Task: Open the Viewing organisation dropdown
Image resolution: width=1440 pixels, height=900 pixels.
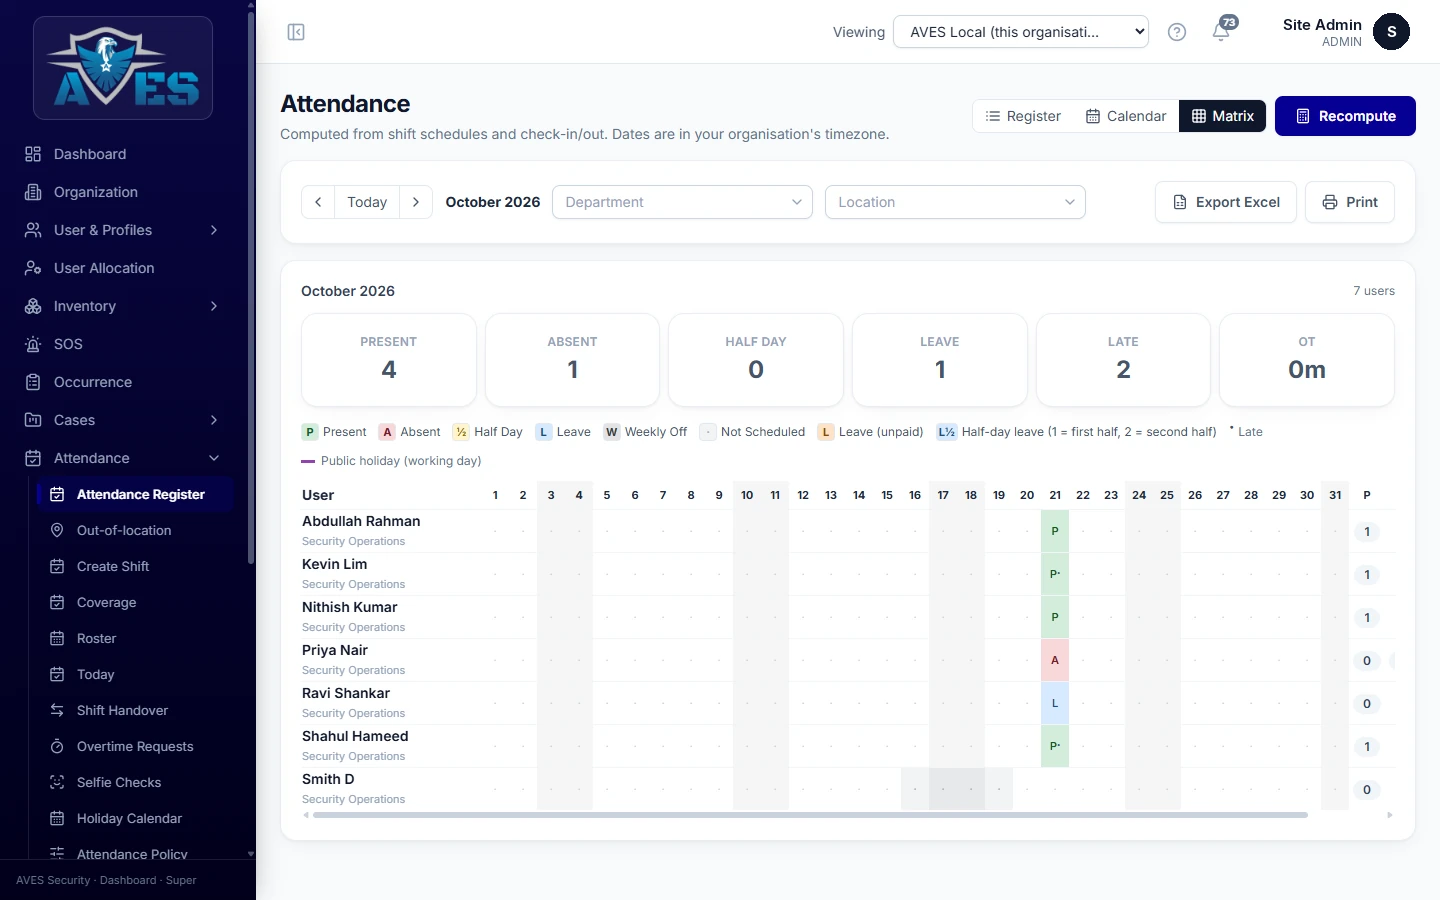Action: (x=1021, y=32)
